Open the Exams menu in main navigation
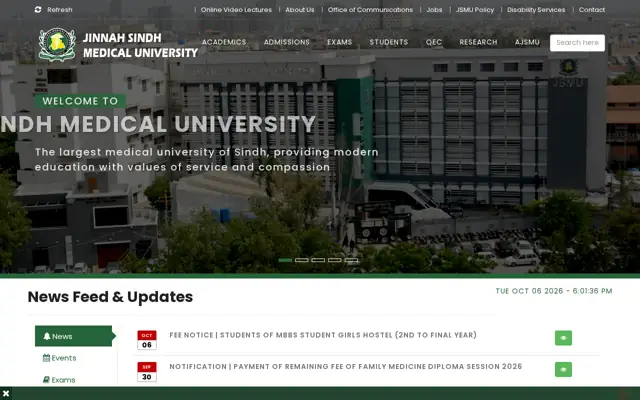The width and height of the screenshot is (640, 400). (339, 42)
